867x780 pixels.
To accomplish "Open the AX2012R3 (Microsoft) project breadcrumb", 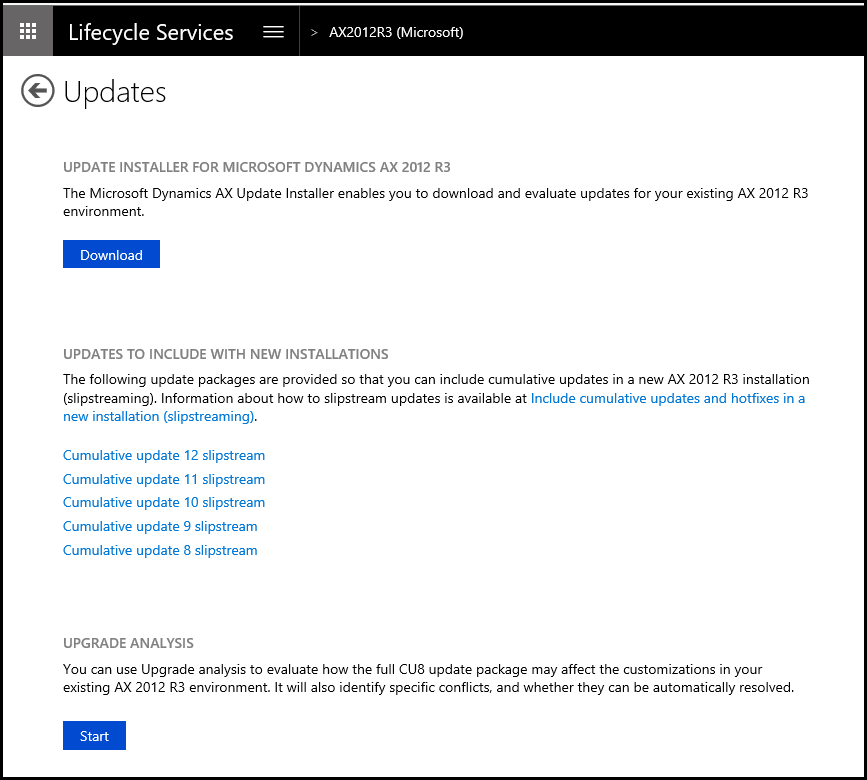I will click(396, 33).
